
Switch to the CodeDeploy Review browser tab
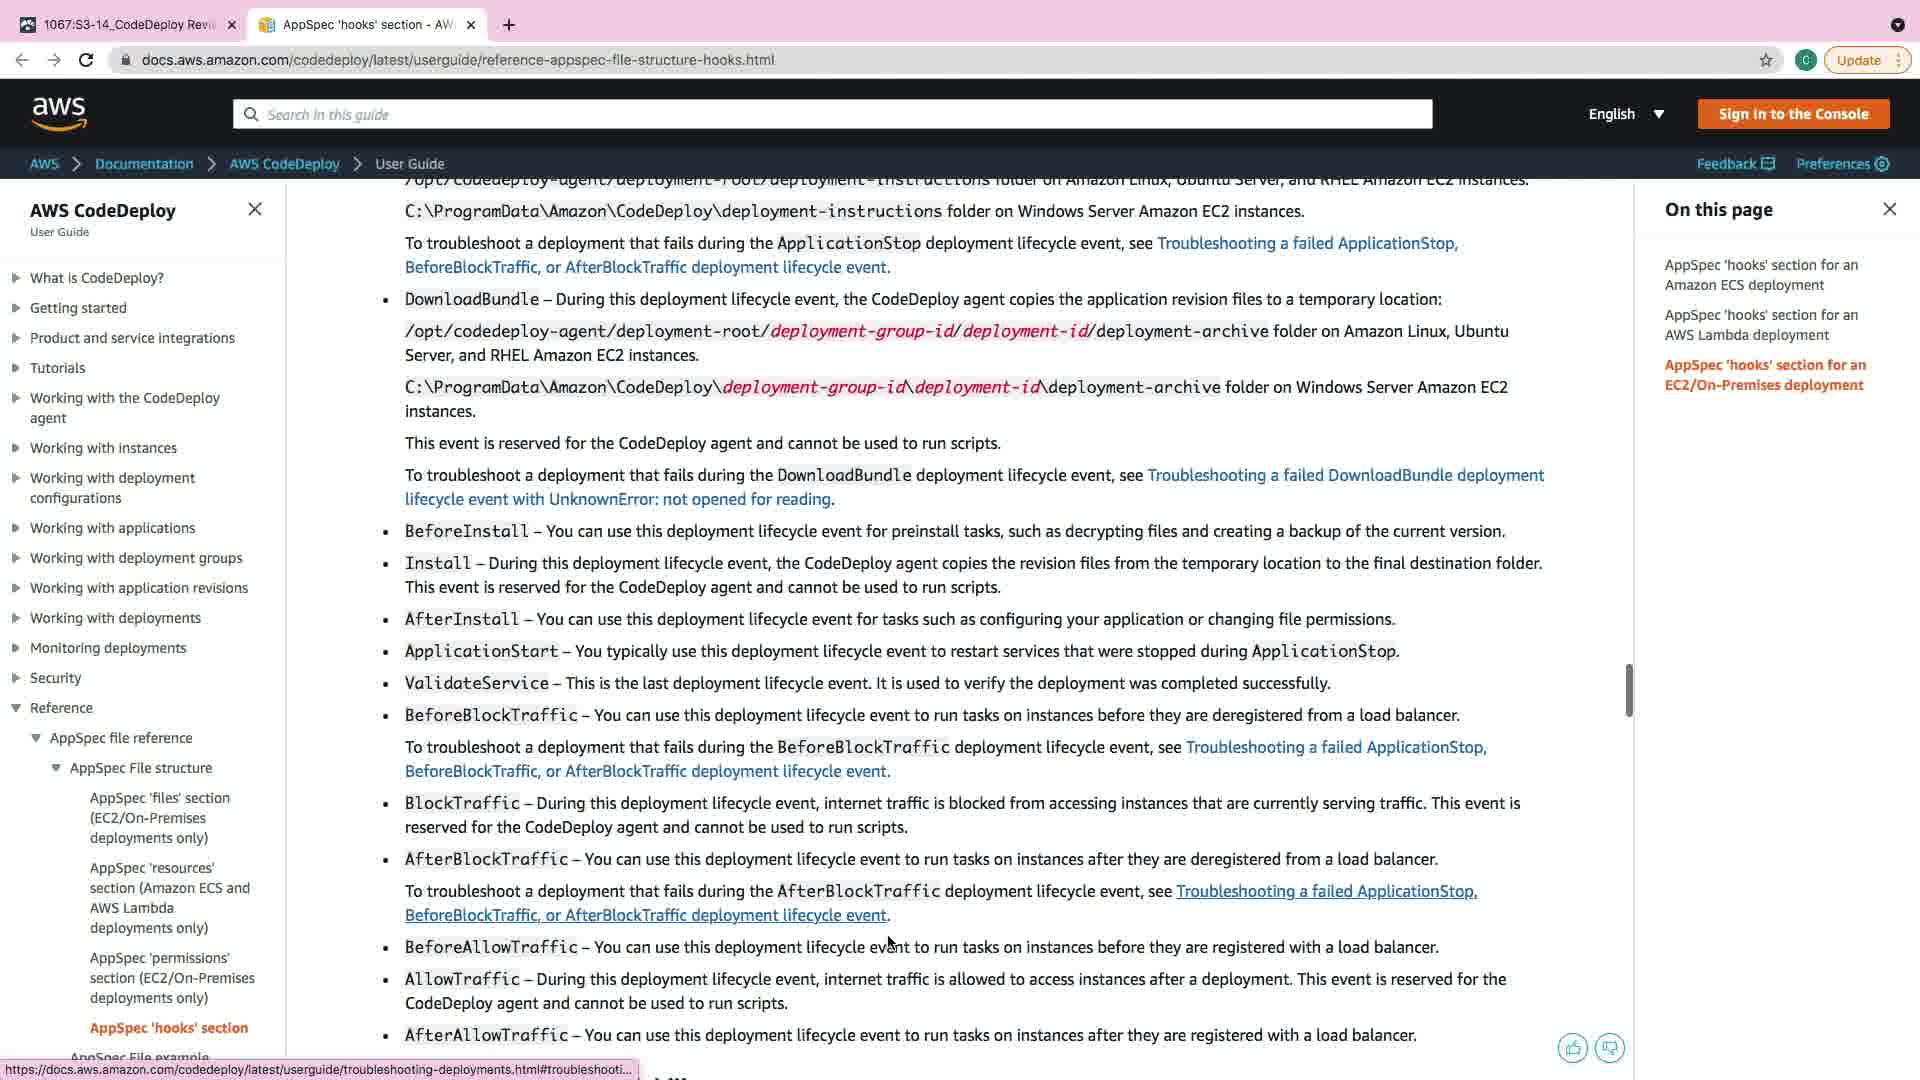[x=128, y=25]
